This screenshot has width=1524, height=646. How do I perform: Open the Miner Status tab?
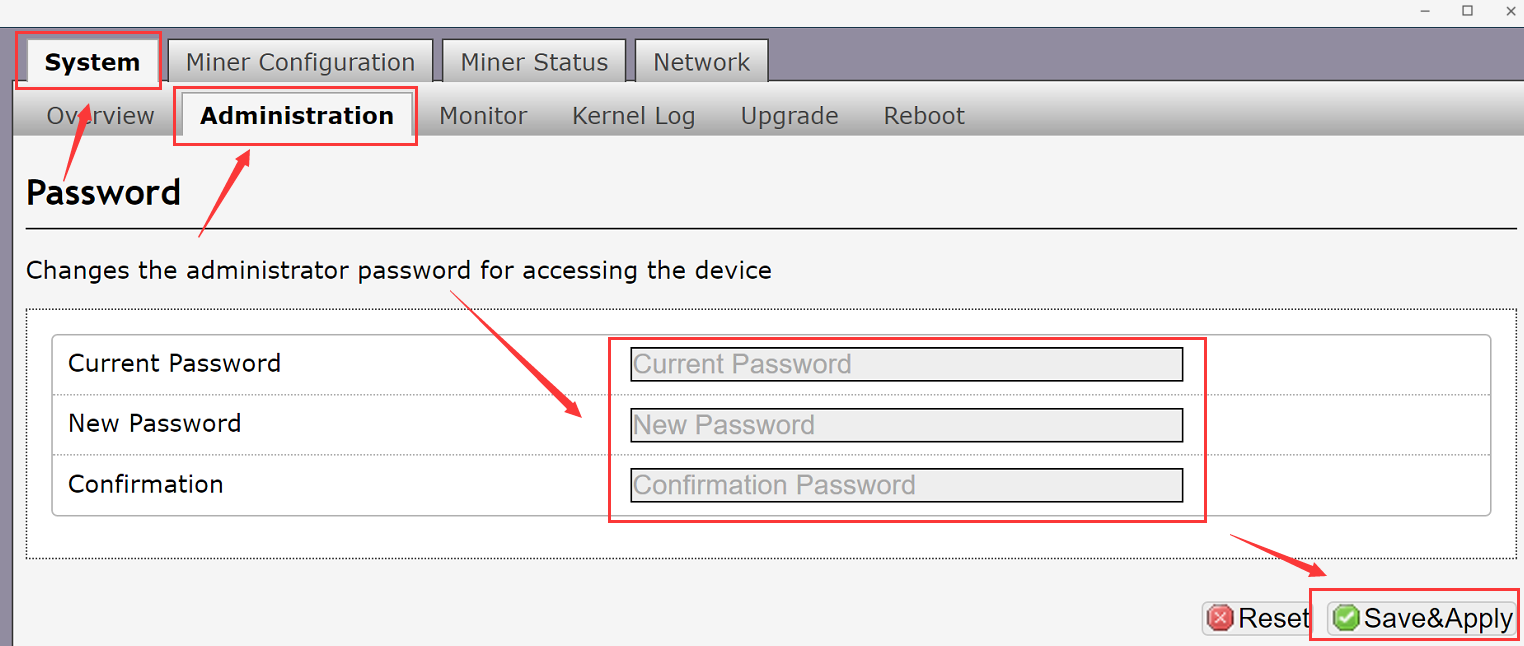tap(534, 61)
